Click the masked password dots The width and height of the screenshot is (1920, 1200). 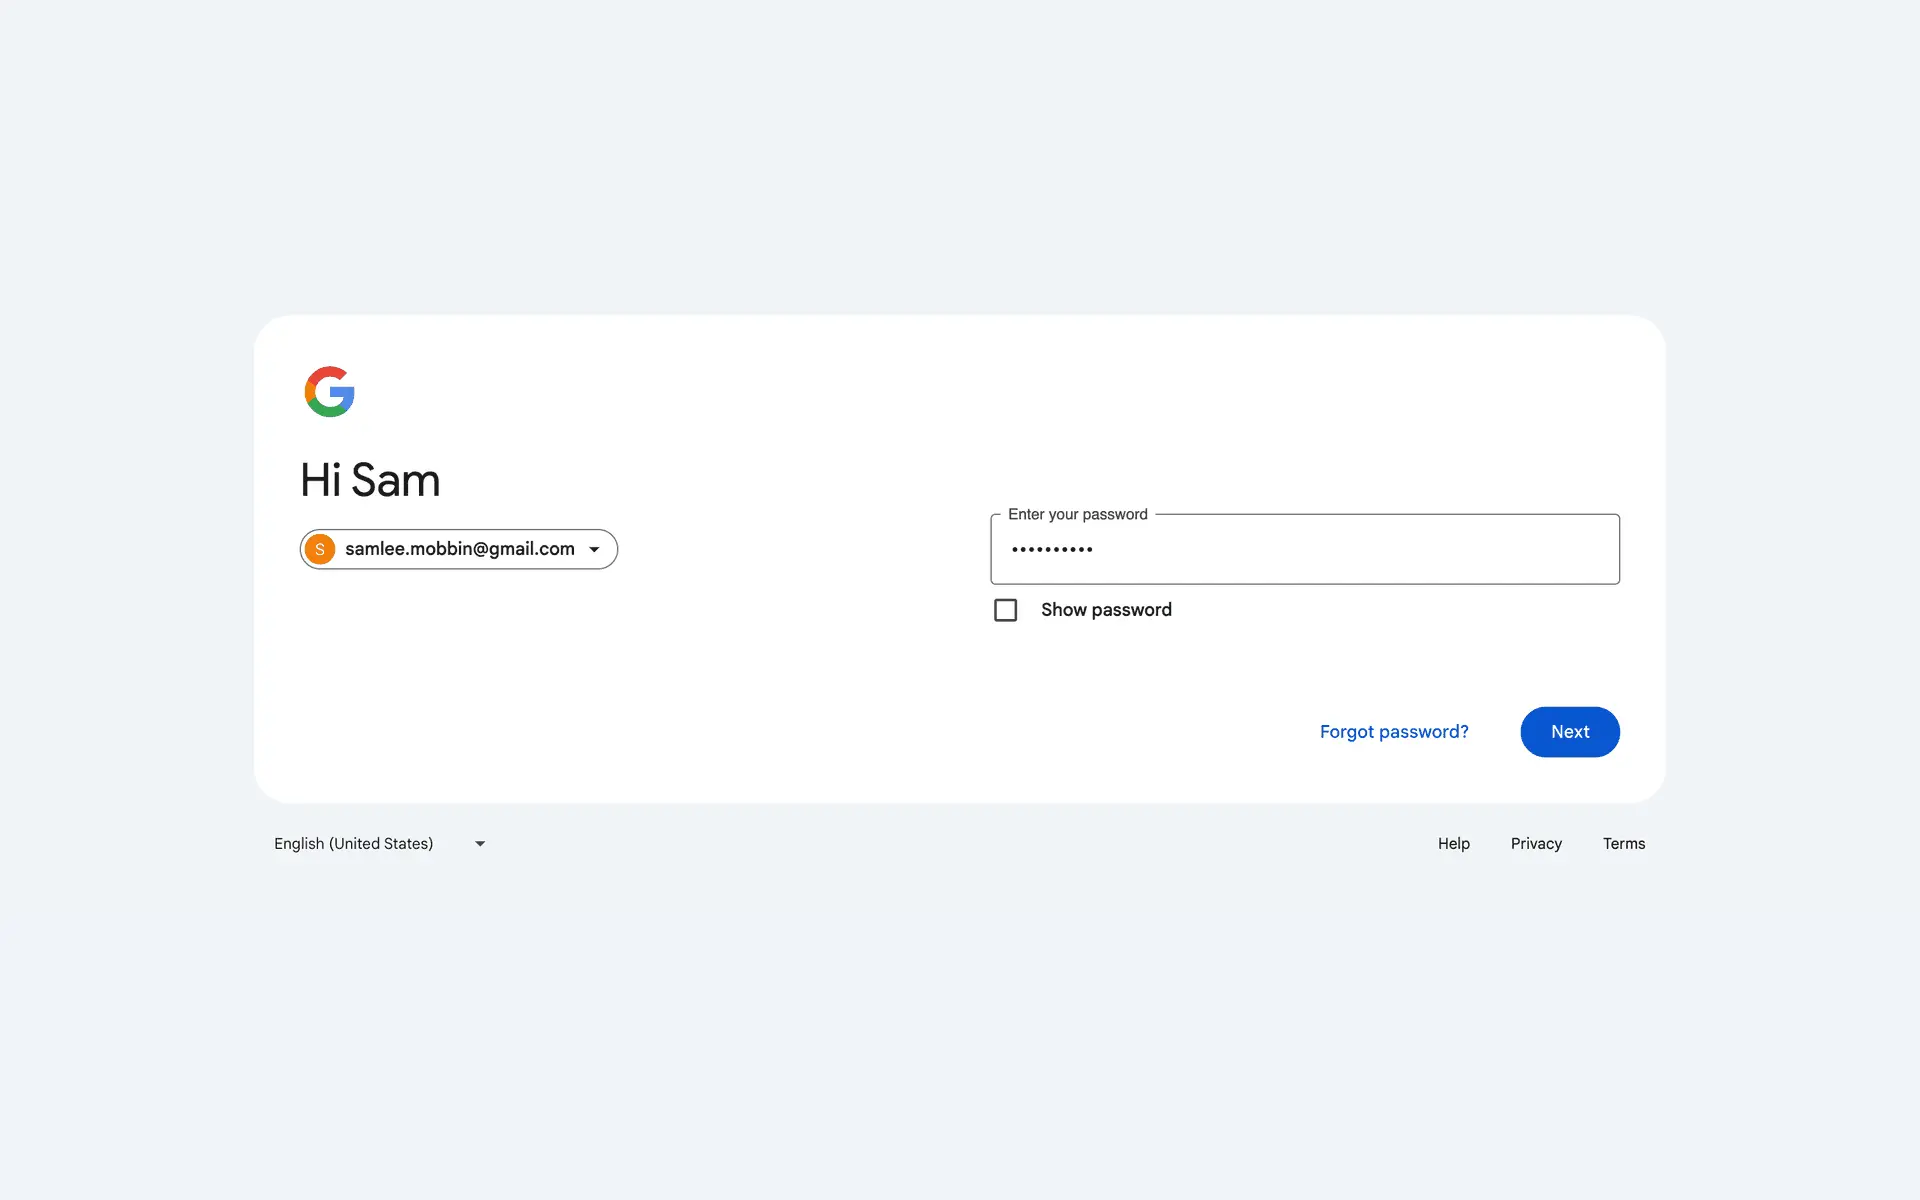pyautogui.click(x=1051, y=550)
